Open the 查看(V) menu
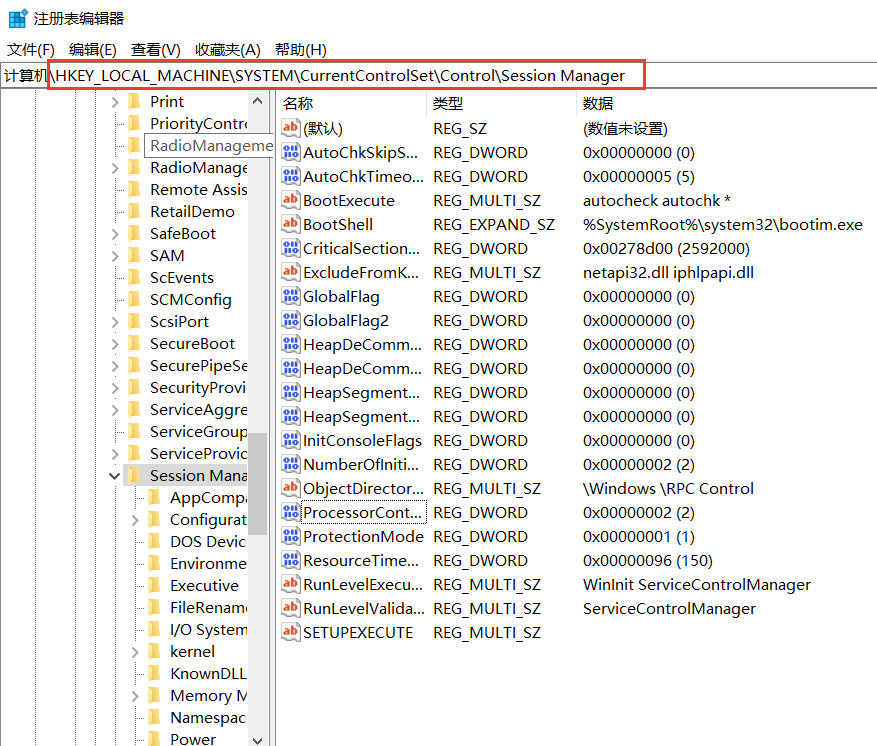The image size is (877, 746). (x=155, y=50)
